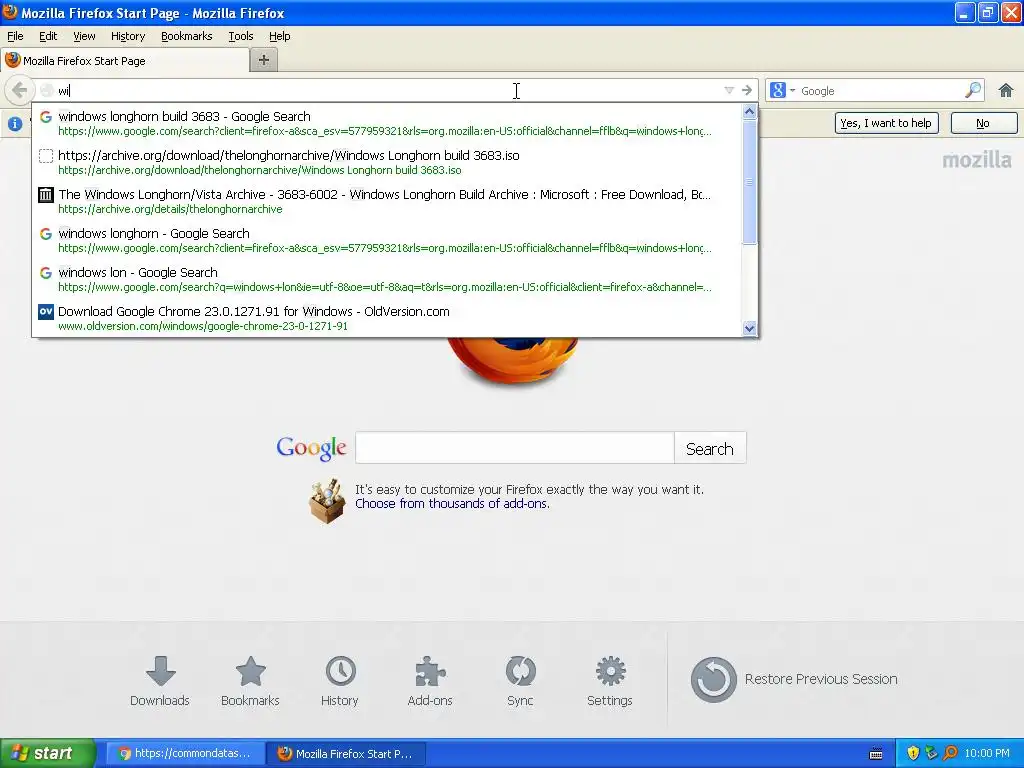
Task: Click the scroll up arrow of the suggestions list
Action: point(750,112)
